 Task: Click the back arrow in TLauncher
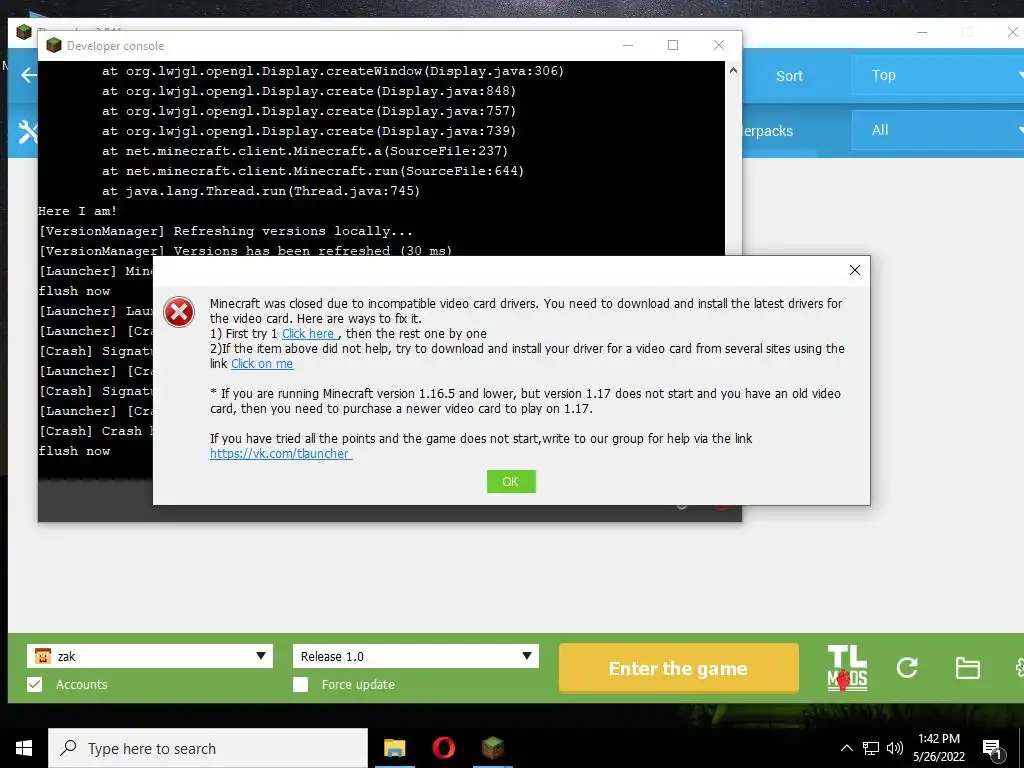(29, 75)
